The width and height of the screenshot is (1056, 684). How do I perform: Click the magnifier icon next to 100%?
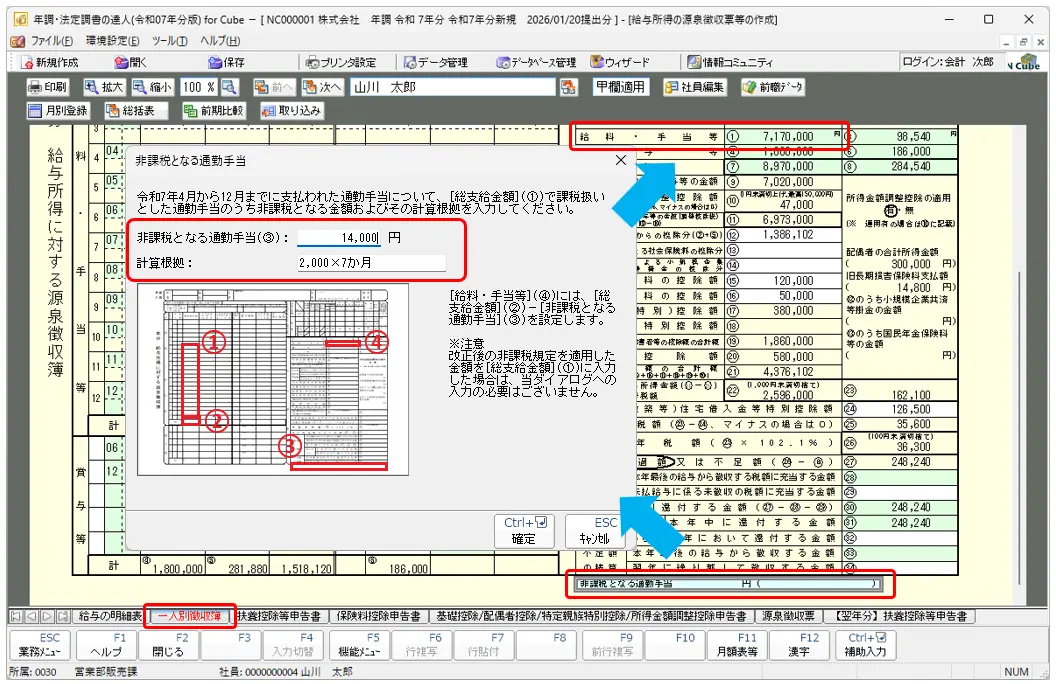click(230, 87)
